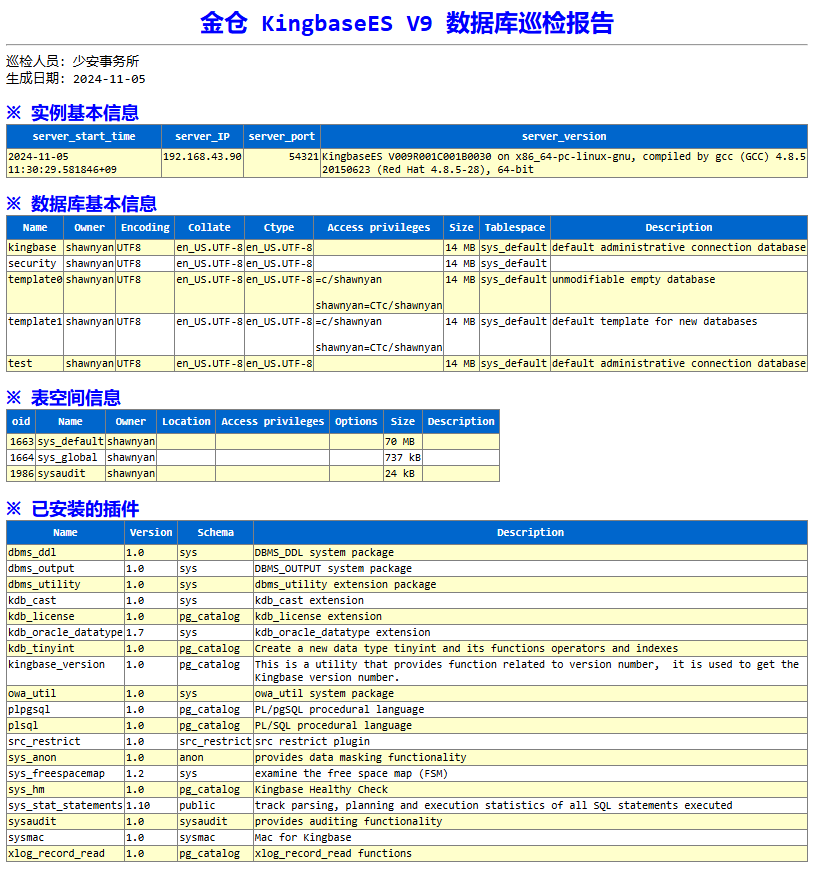Click the server_version column header
The width and height of the screenshot is (813, 876).
[564, 136]
